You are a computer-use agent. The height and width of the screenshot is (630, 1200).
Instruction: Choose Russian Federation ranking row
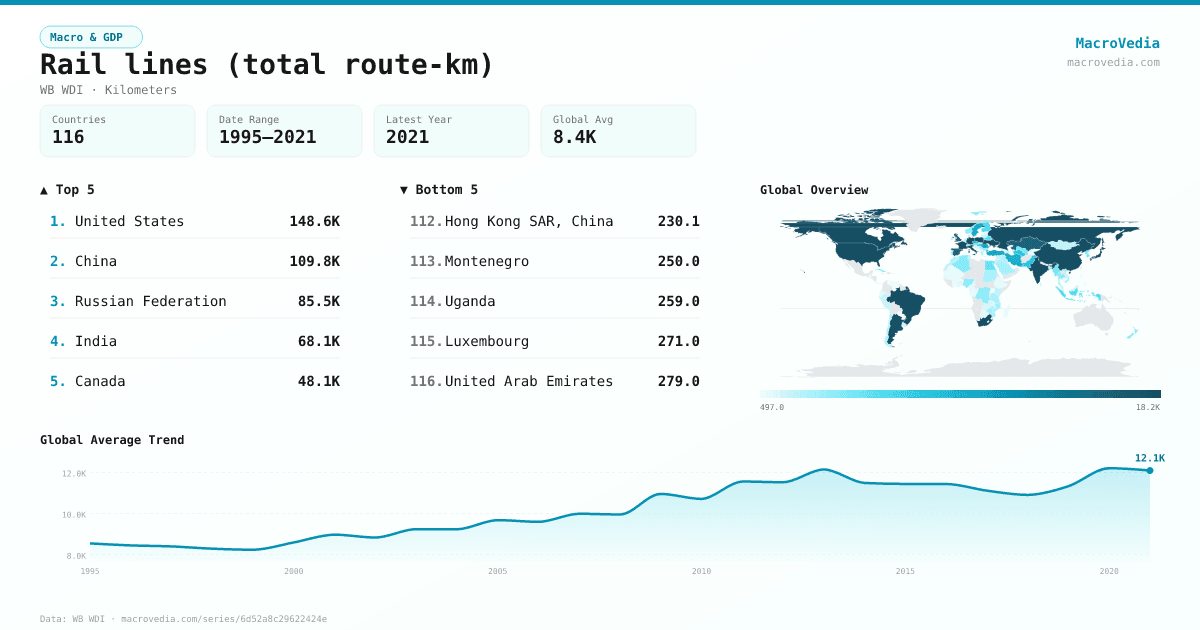click(195, 301)
